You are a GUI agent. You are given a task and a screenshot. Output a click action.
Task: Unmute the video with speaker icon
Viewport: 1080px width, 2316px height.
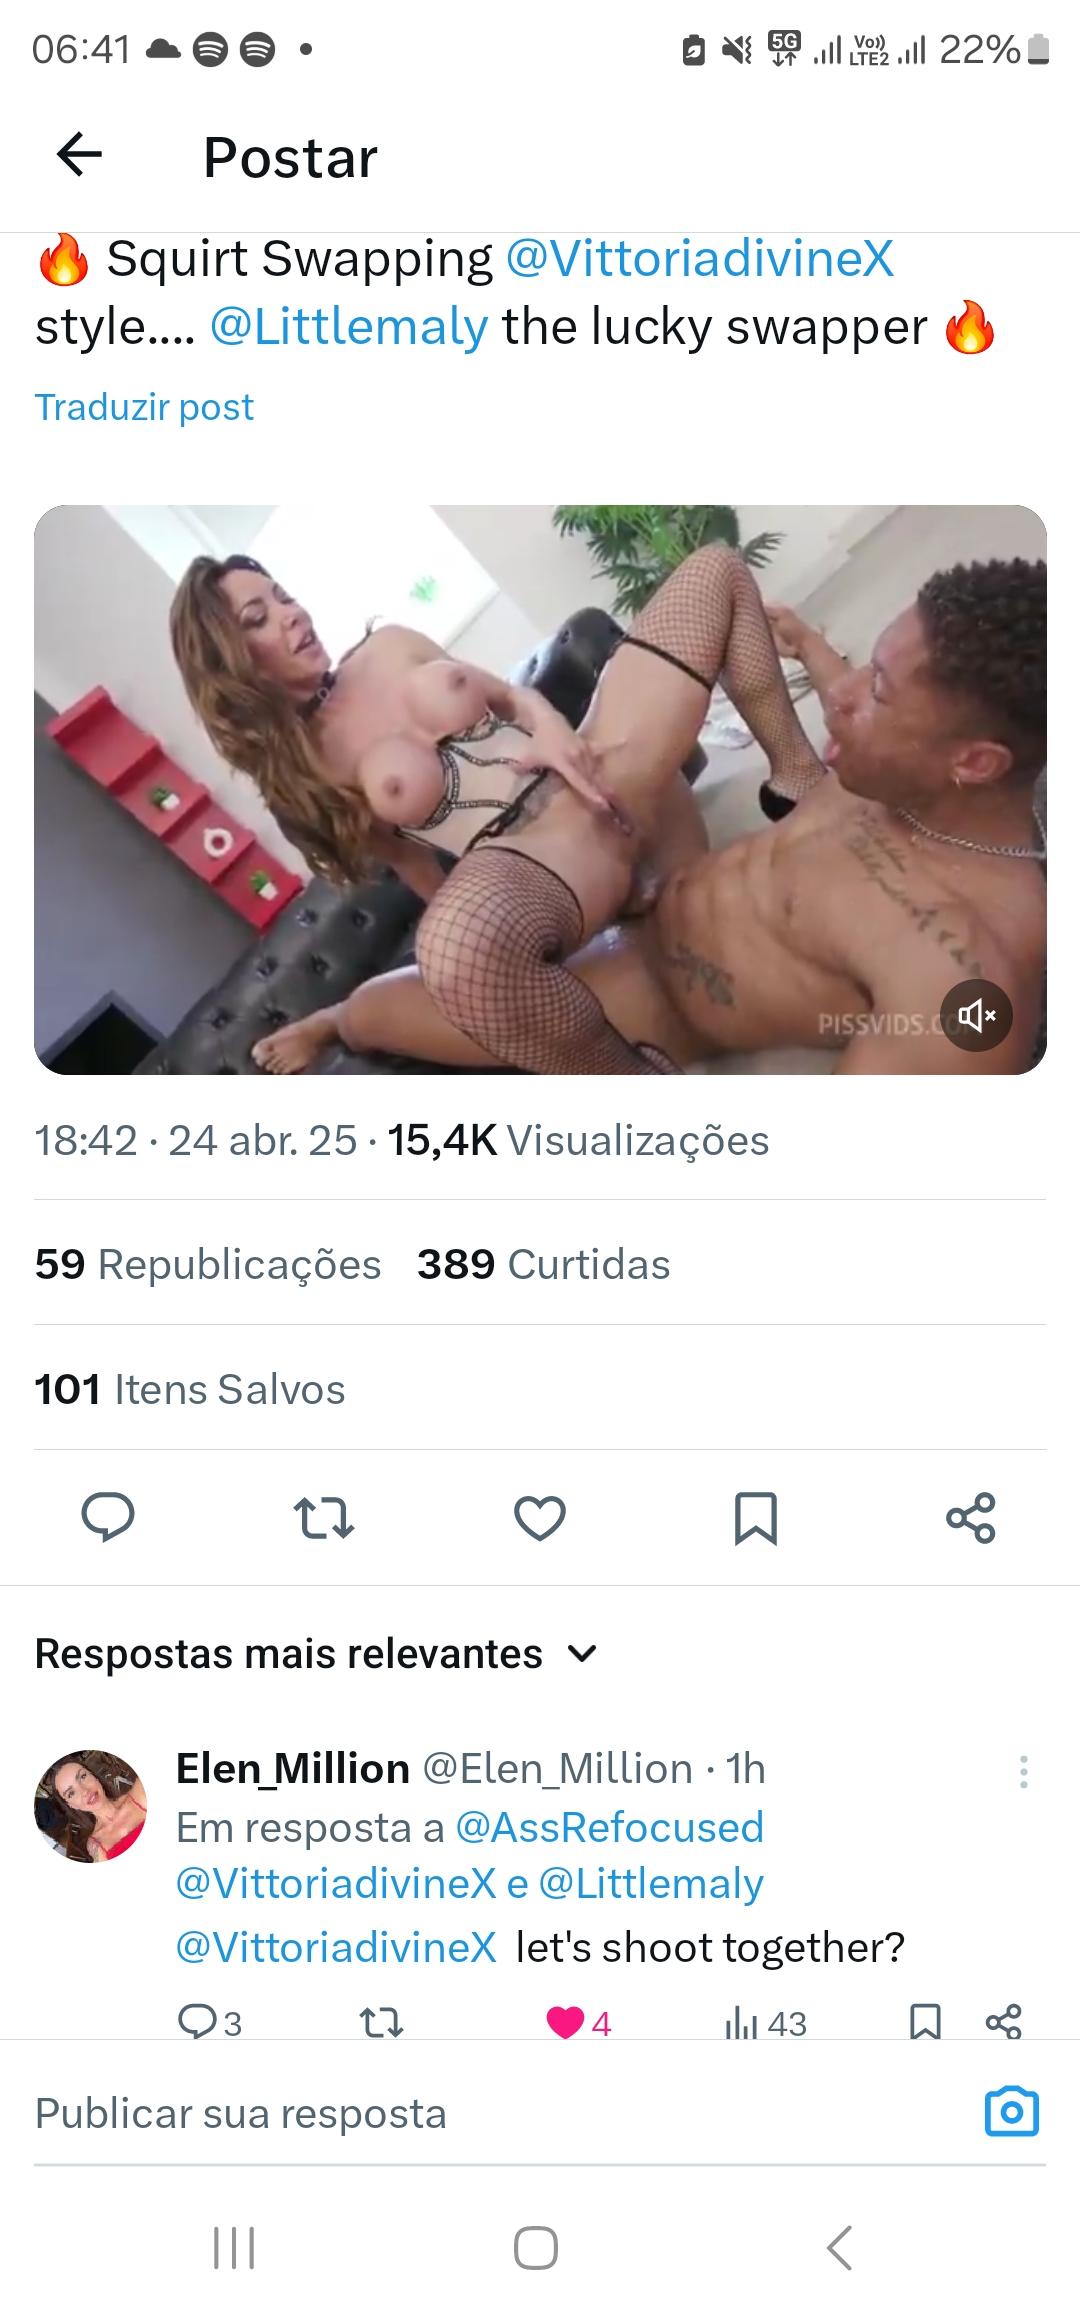point(977,1016)
